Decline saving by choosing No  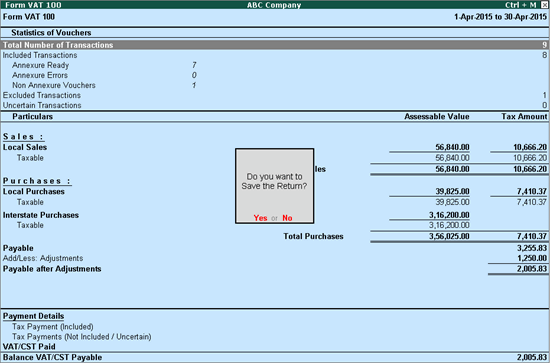pos(287,218)
